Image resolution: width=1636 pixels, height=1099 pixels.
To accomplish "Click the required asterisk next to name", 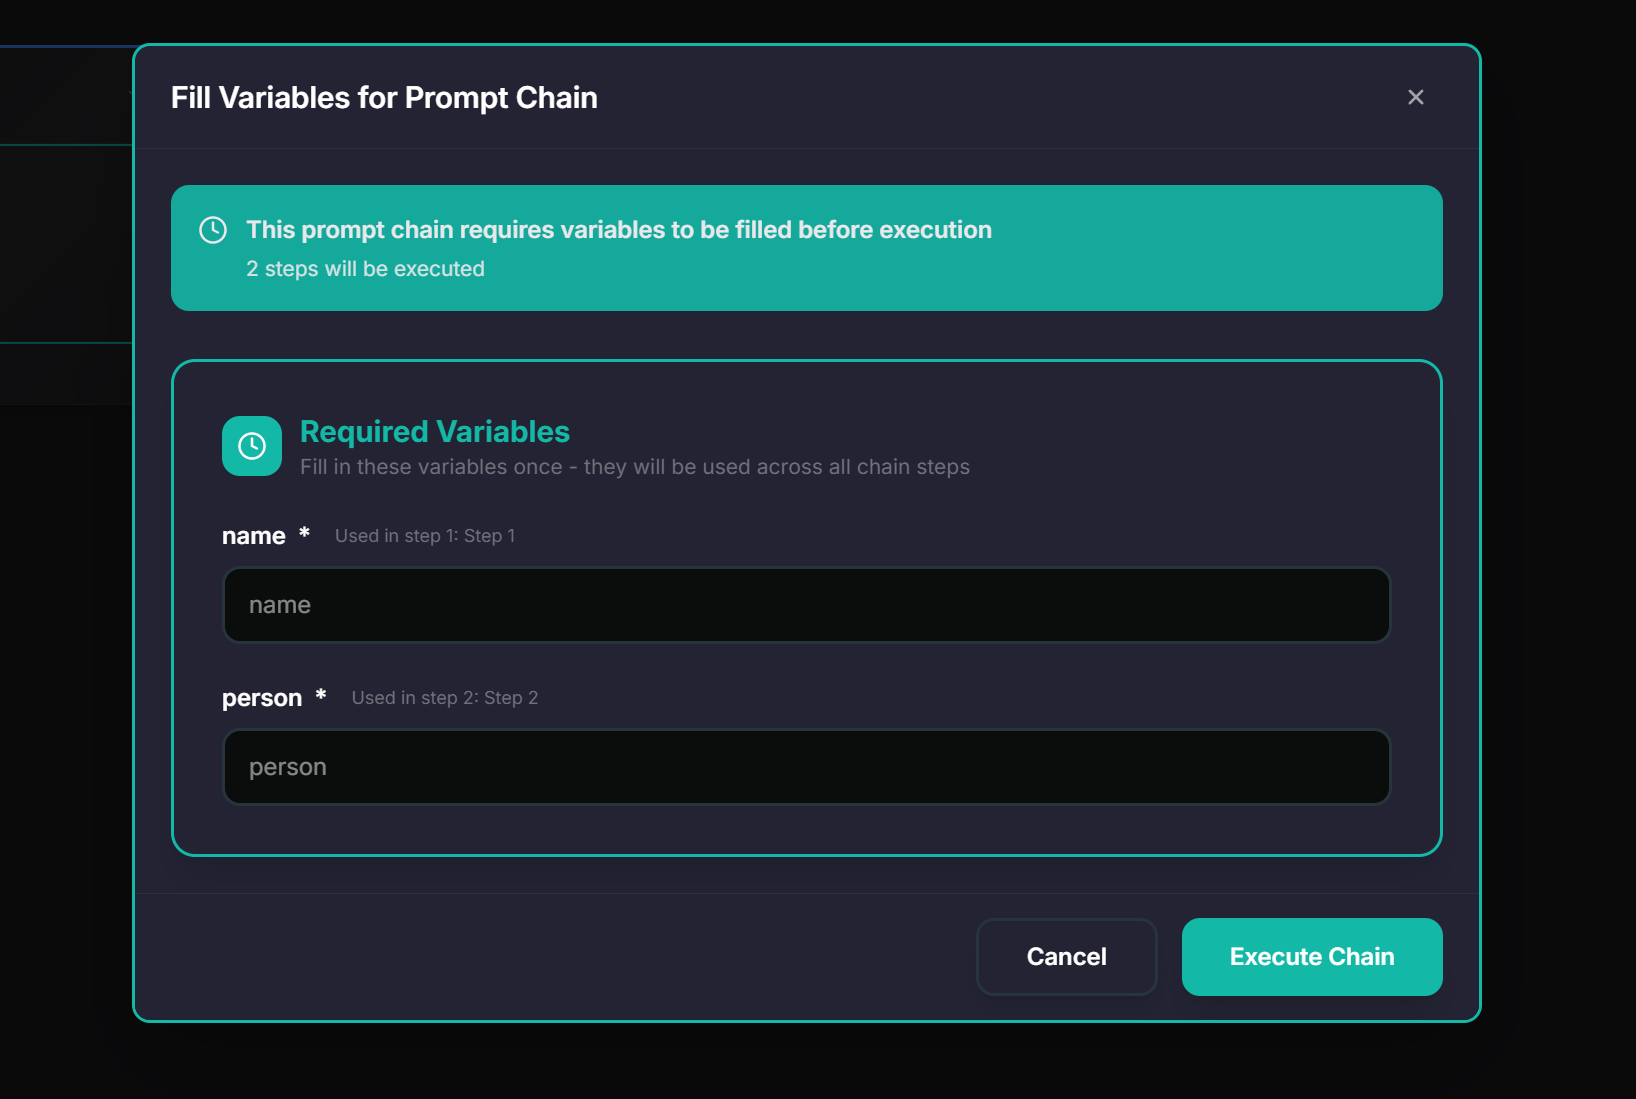I will pos(304,533).
